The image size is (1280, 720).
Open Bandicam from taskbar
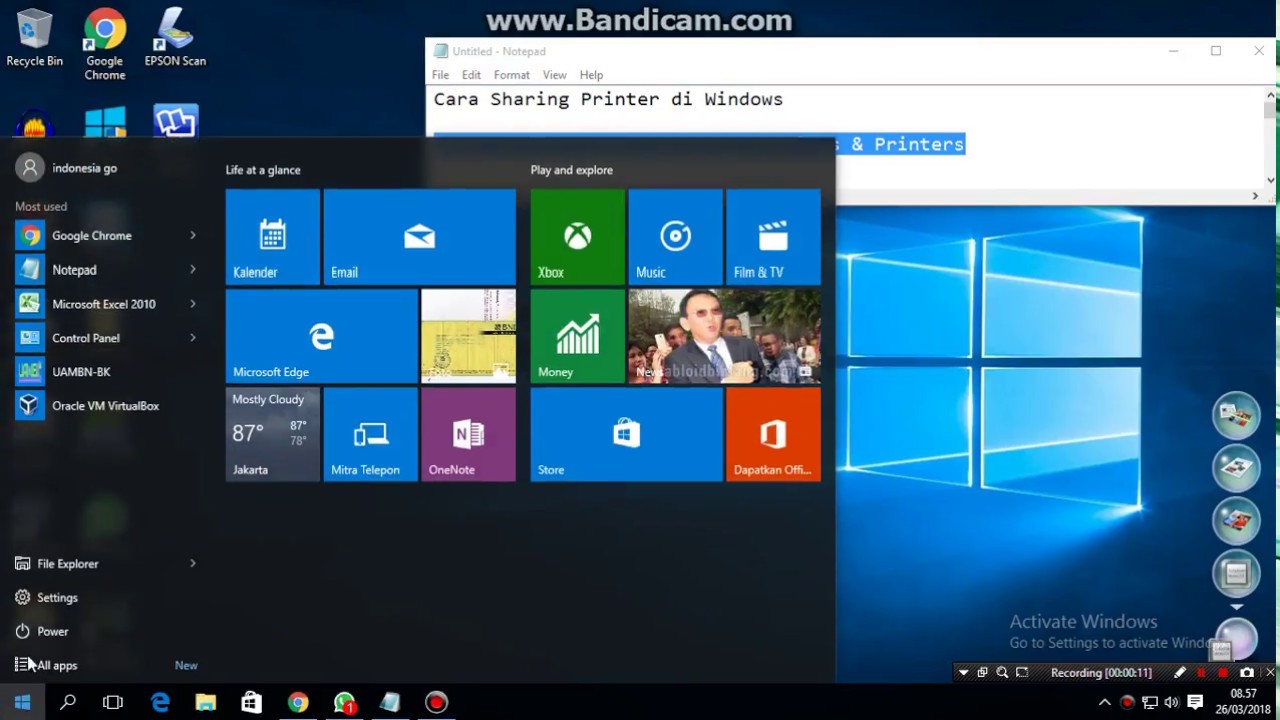pos(437,703)
